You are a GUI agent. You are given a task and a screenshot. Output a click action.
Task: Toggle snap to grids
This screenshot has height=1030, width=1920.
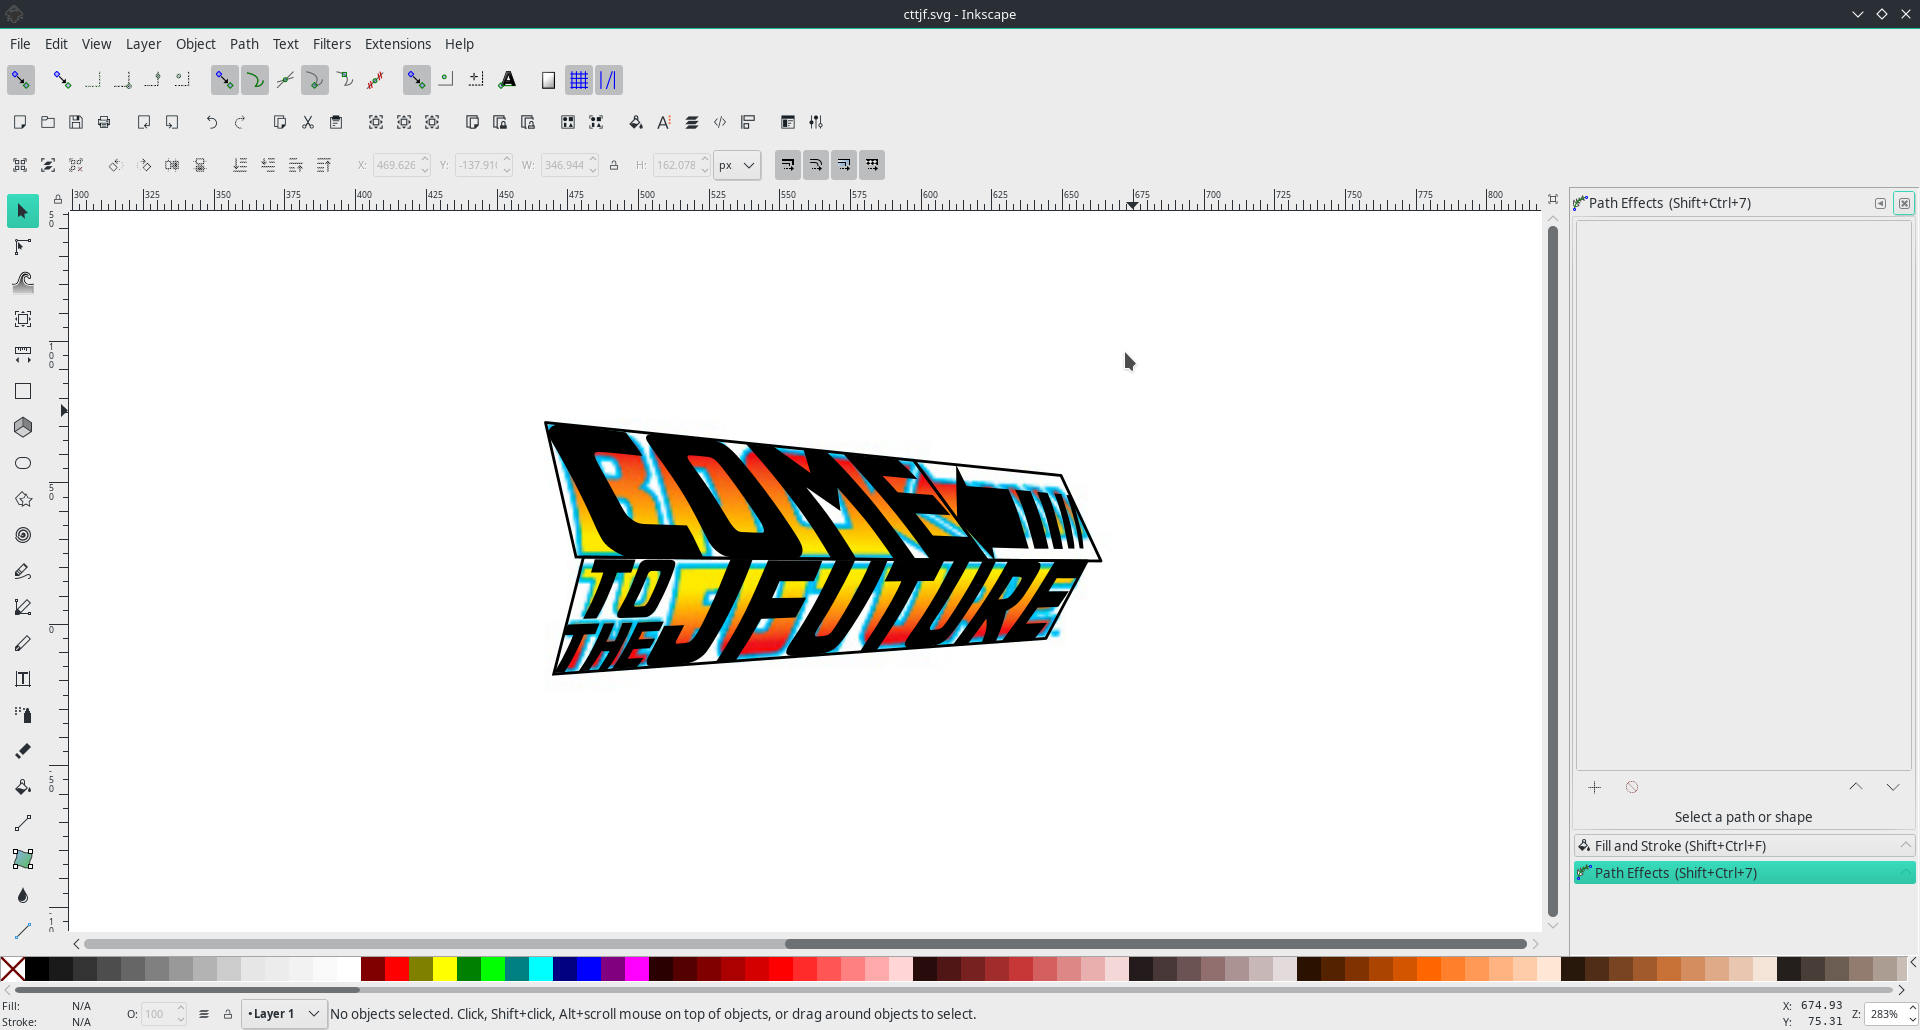[x=579, y=80]
